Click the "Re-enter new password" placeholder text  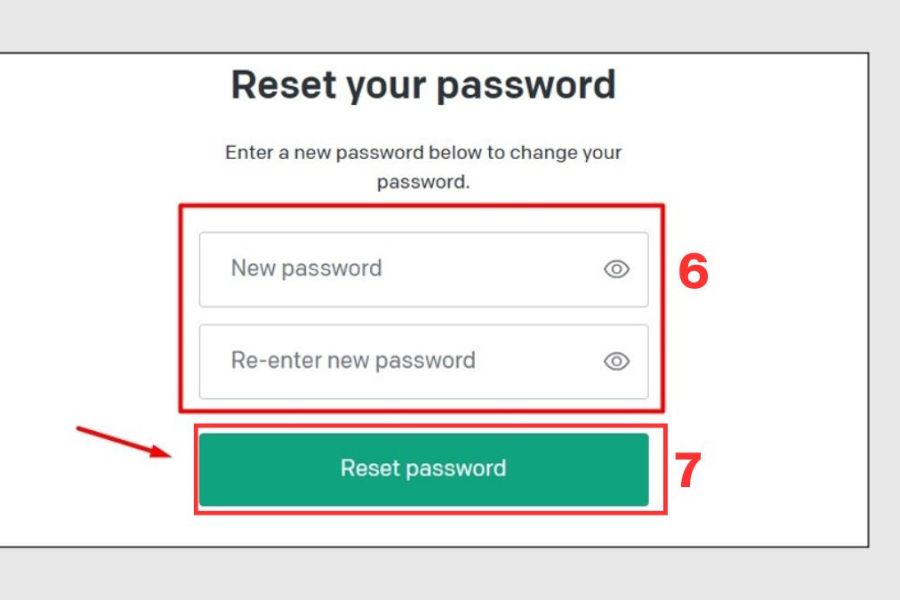tap(353, 360)
